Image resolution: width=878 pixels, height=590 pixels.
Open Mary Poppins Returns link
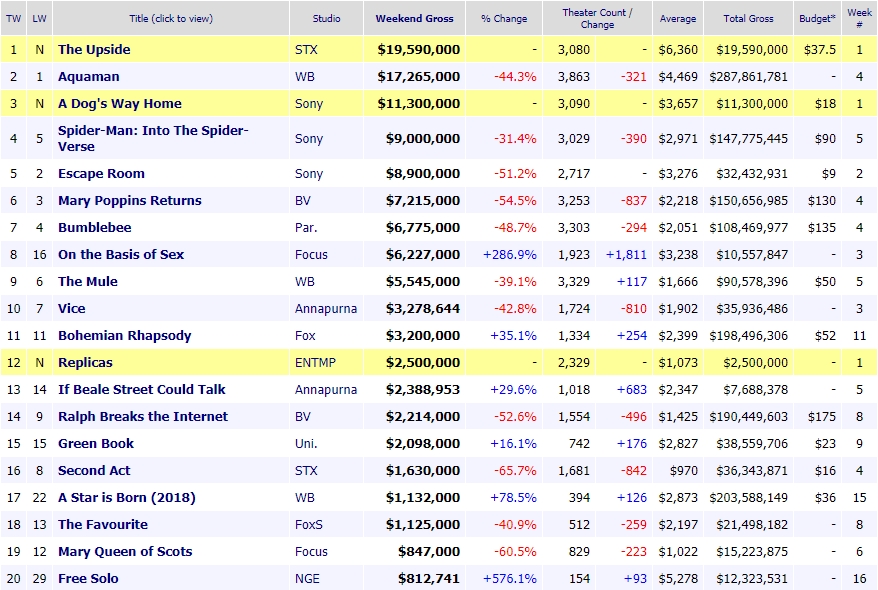[x=130, y=200]
